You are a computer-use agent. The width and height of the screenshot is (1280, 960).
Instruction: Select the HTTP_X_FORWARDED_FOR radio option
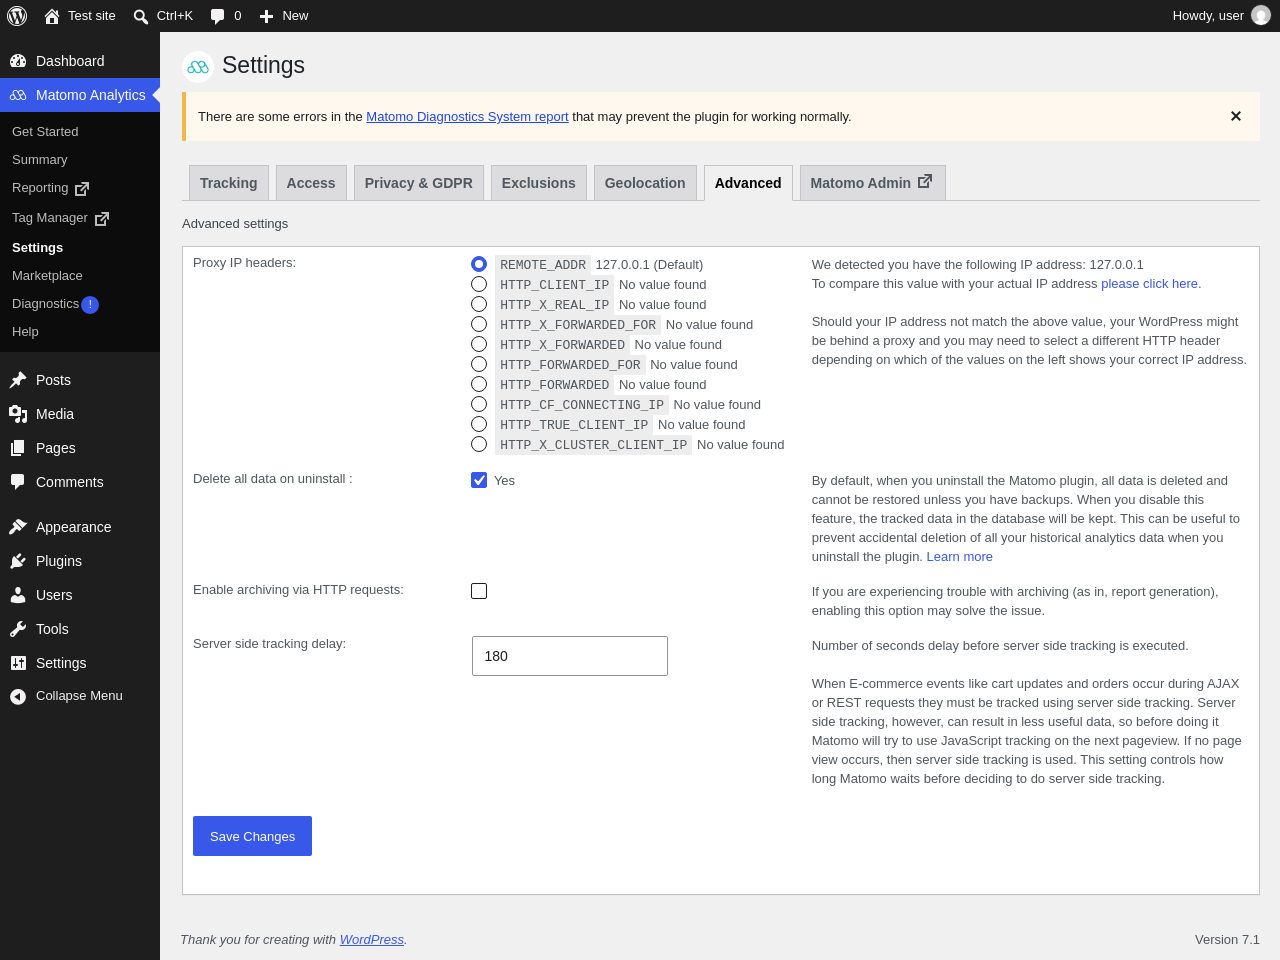pyautogui.click(x=479, y=324)
